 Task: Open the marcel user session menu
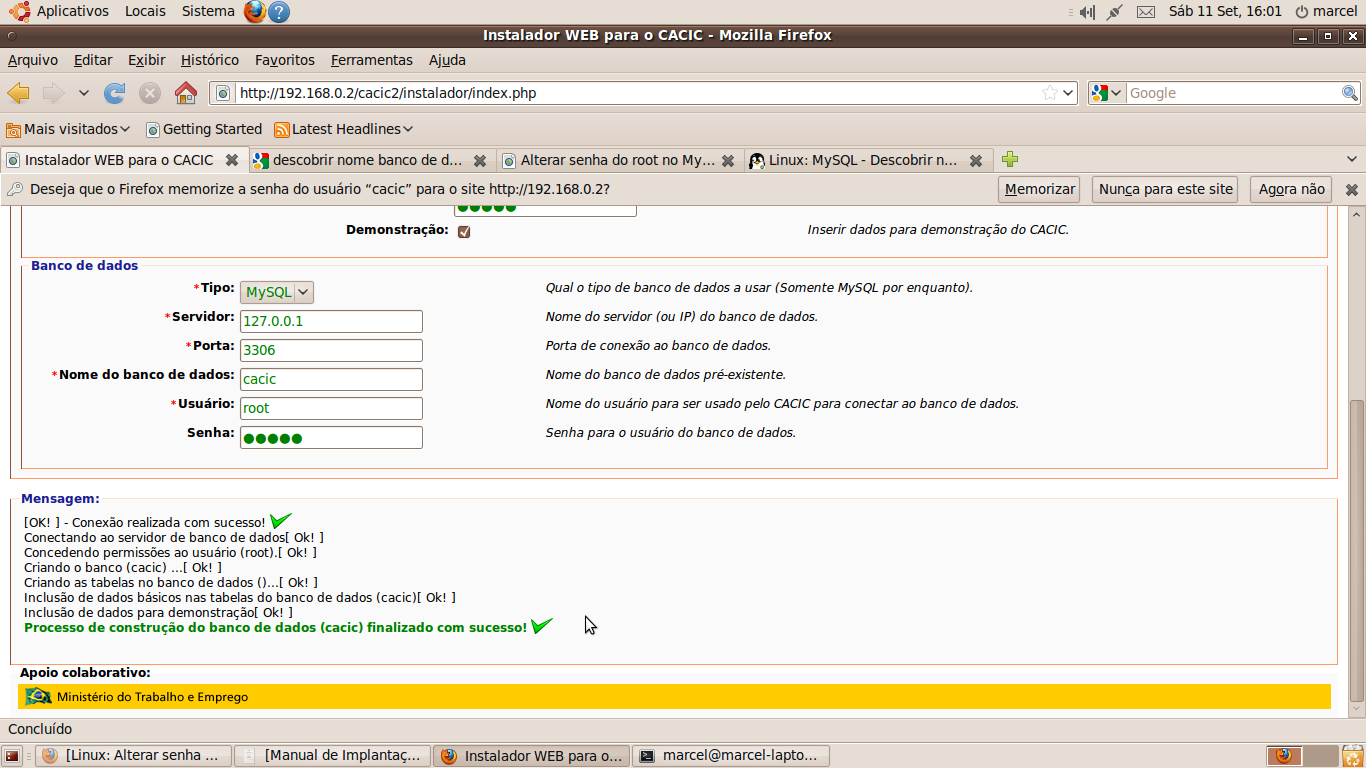click(1326, 11)
